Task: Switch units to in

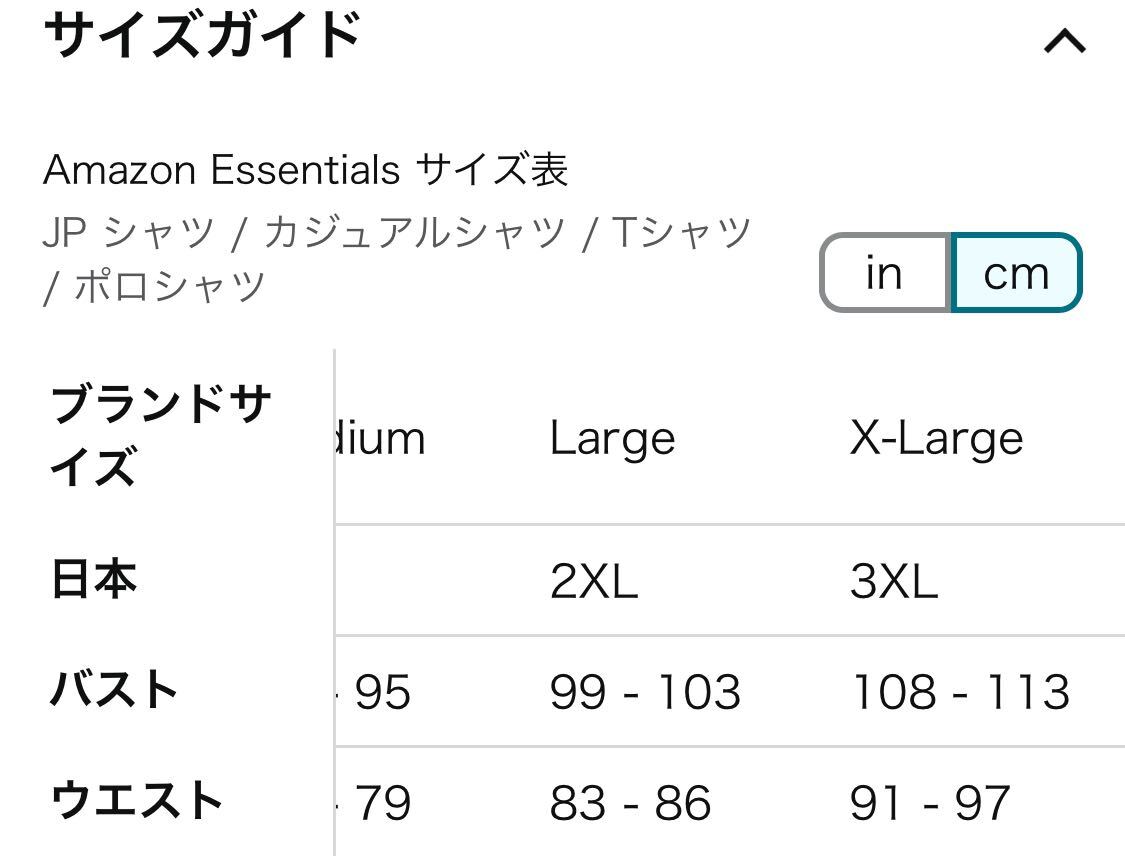Action: tap(885, 273)
